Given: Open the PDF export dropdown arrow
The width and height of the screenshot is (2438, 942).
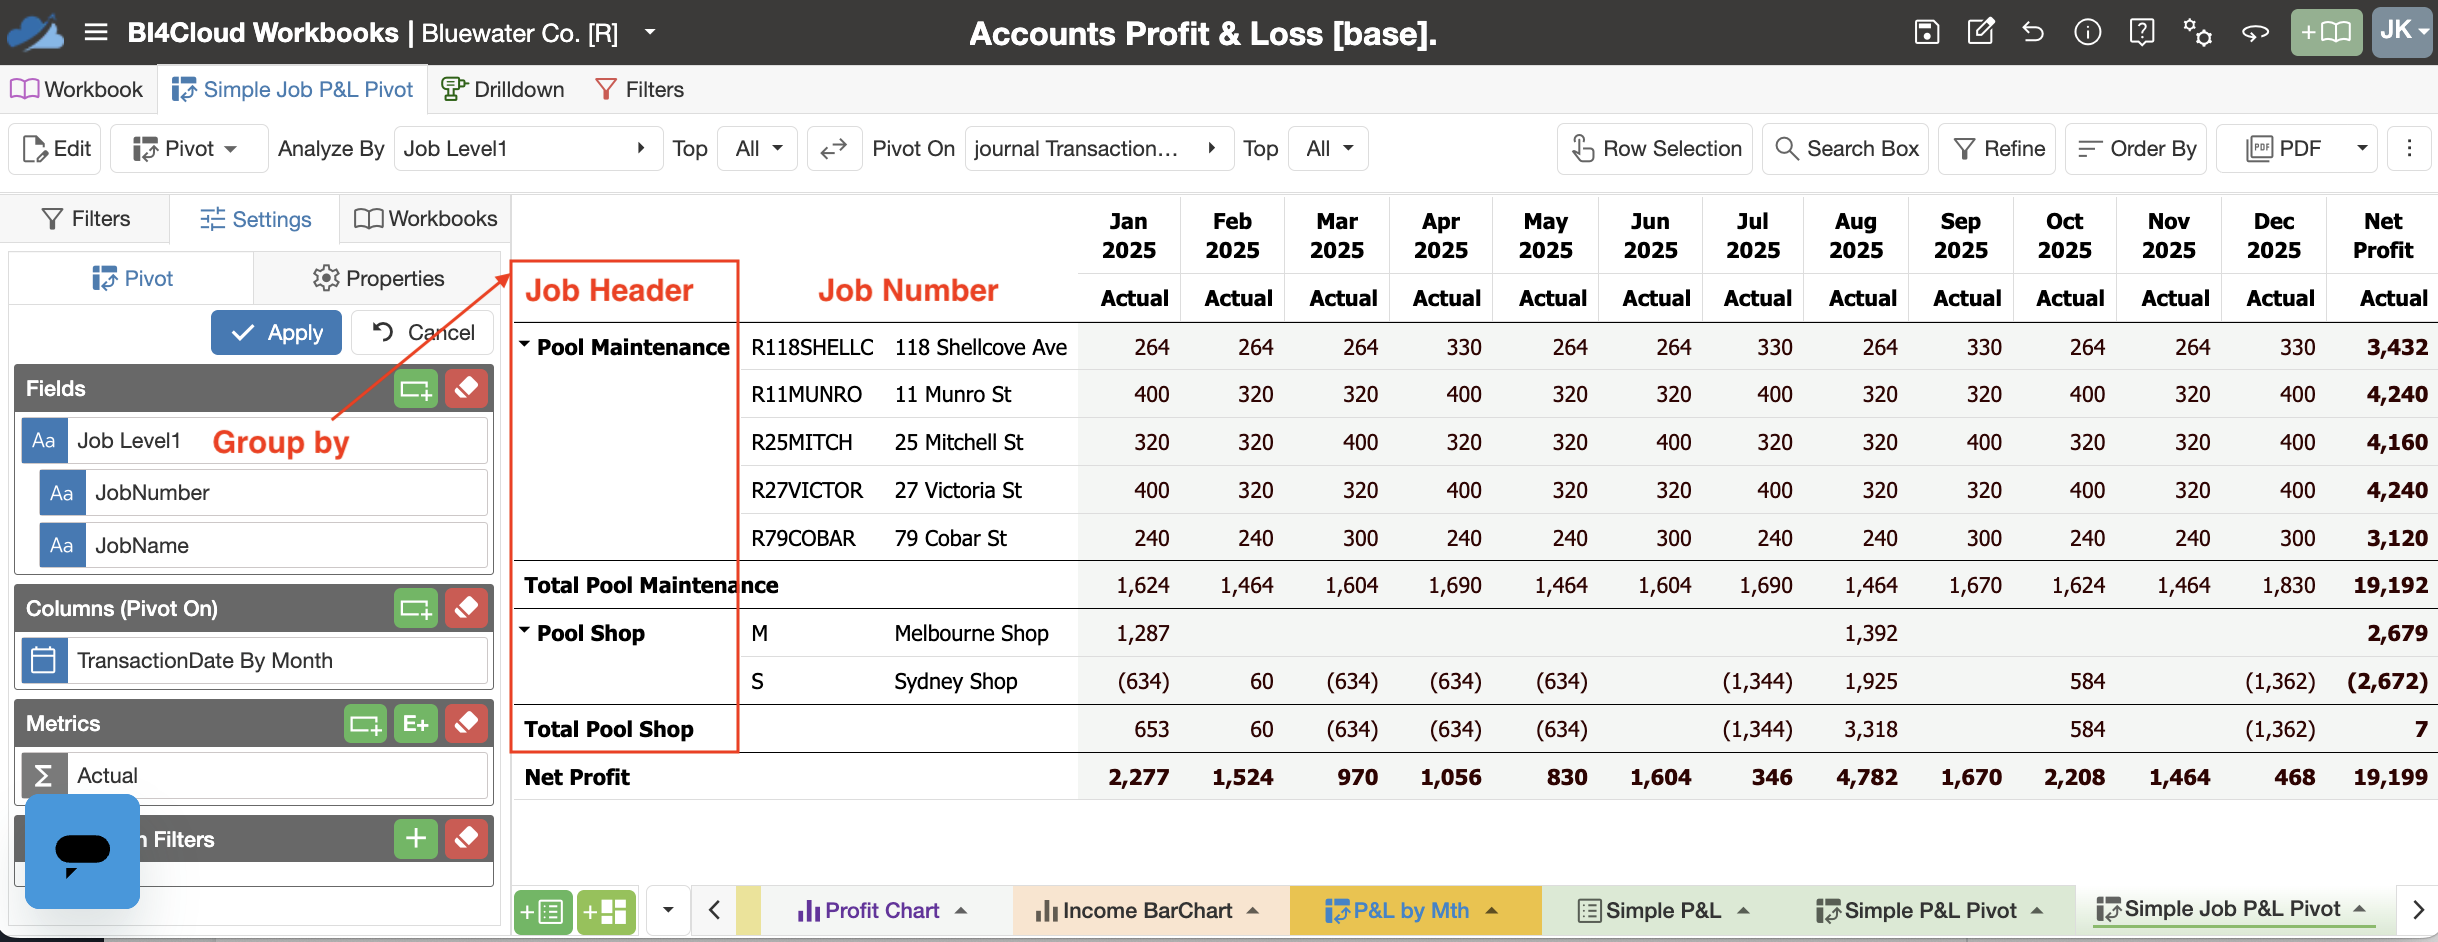Looking at the screenshot, I should (2362, 148).
